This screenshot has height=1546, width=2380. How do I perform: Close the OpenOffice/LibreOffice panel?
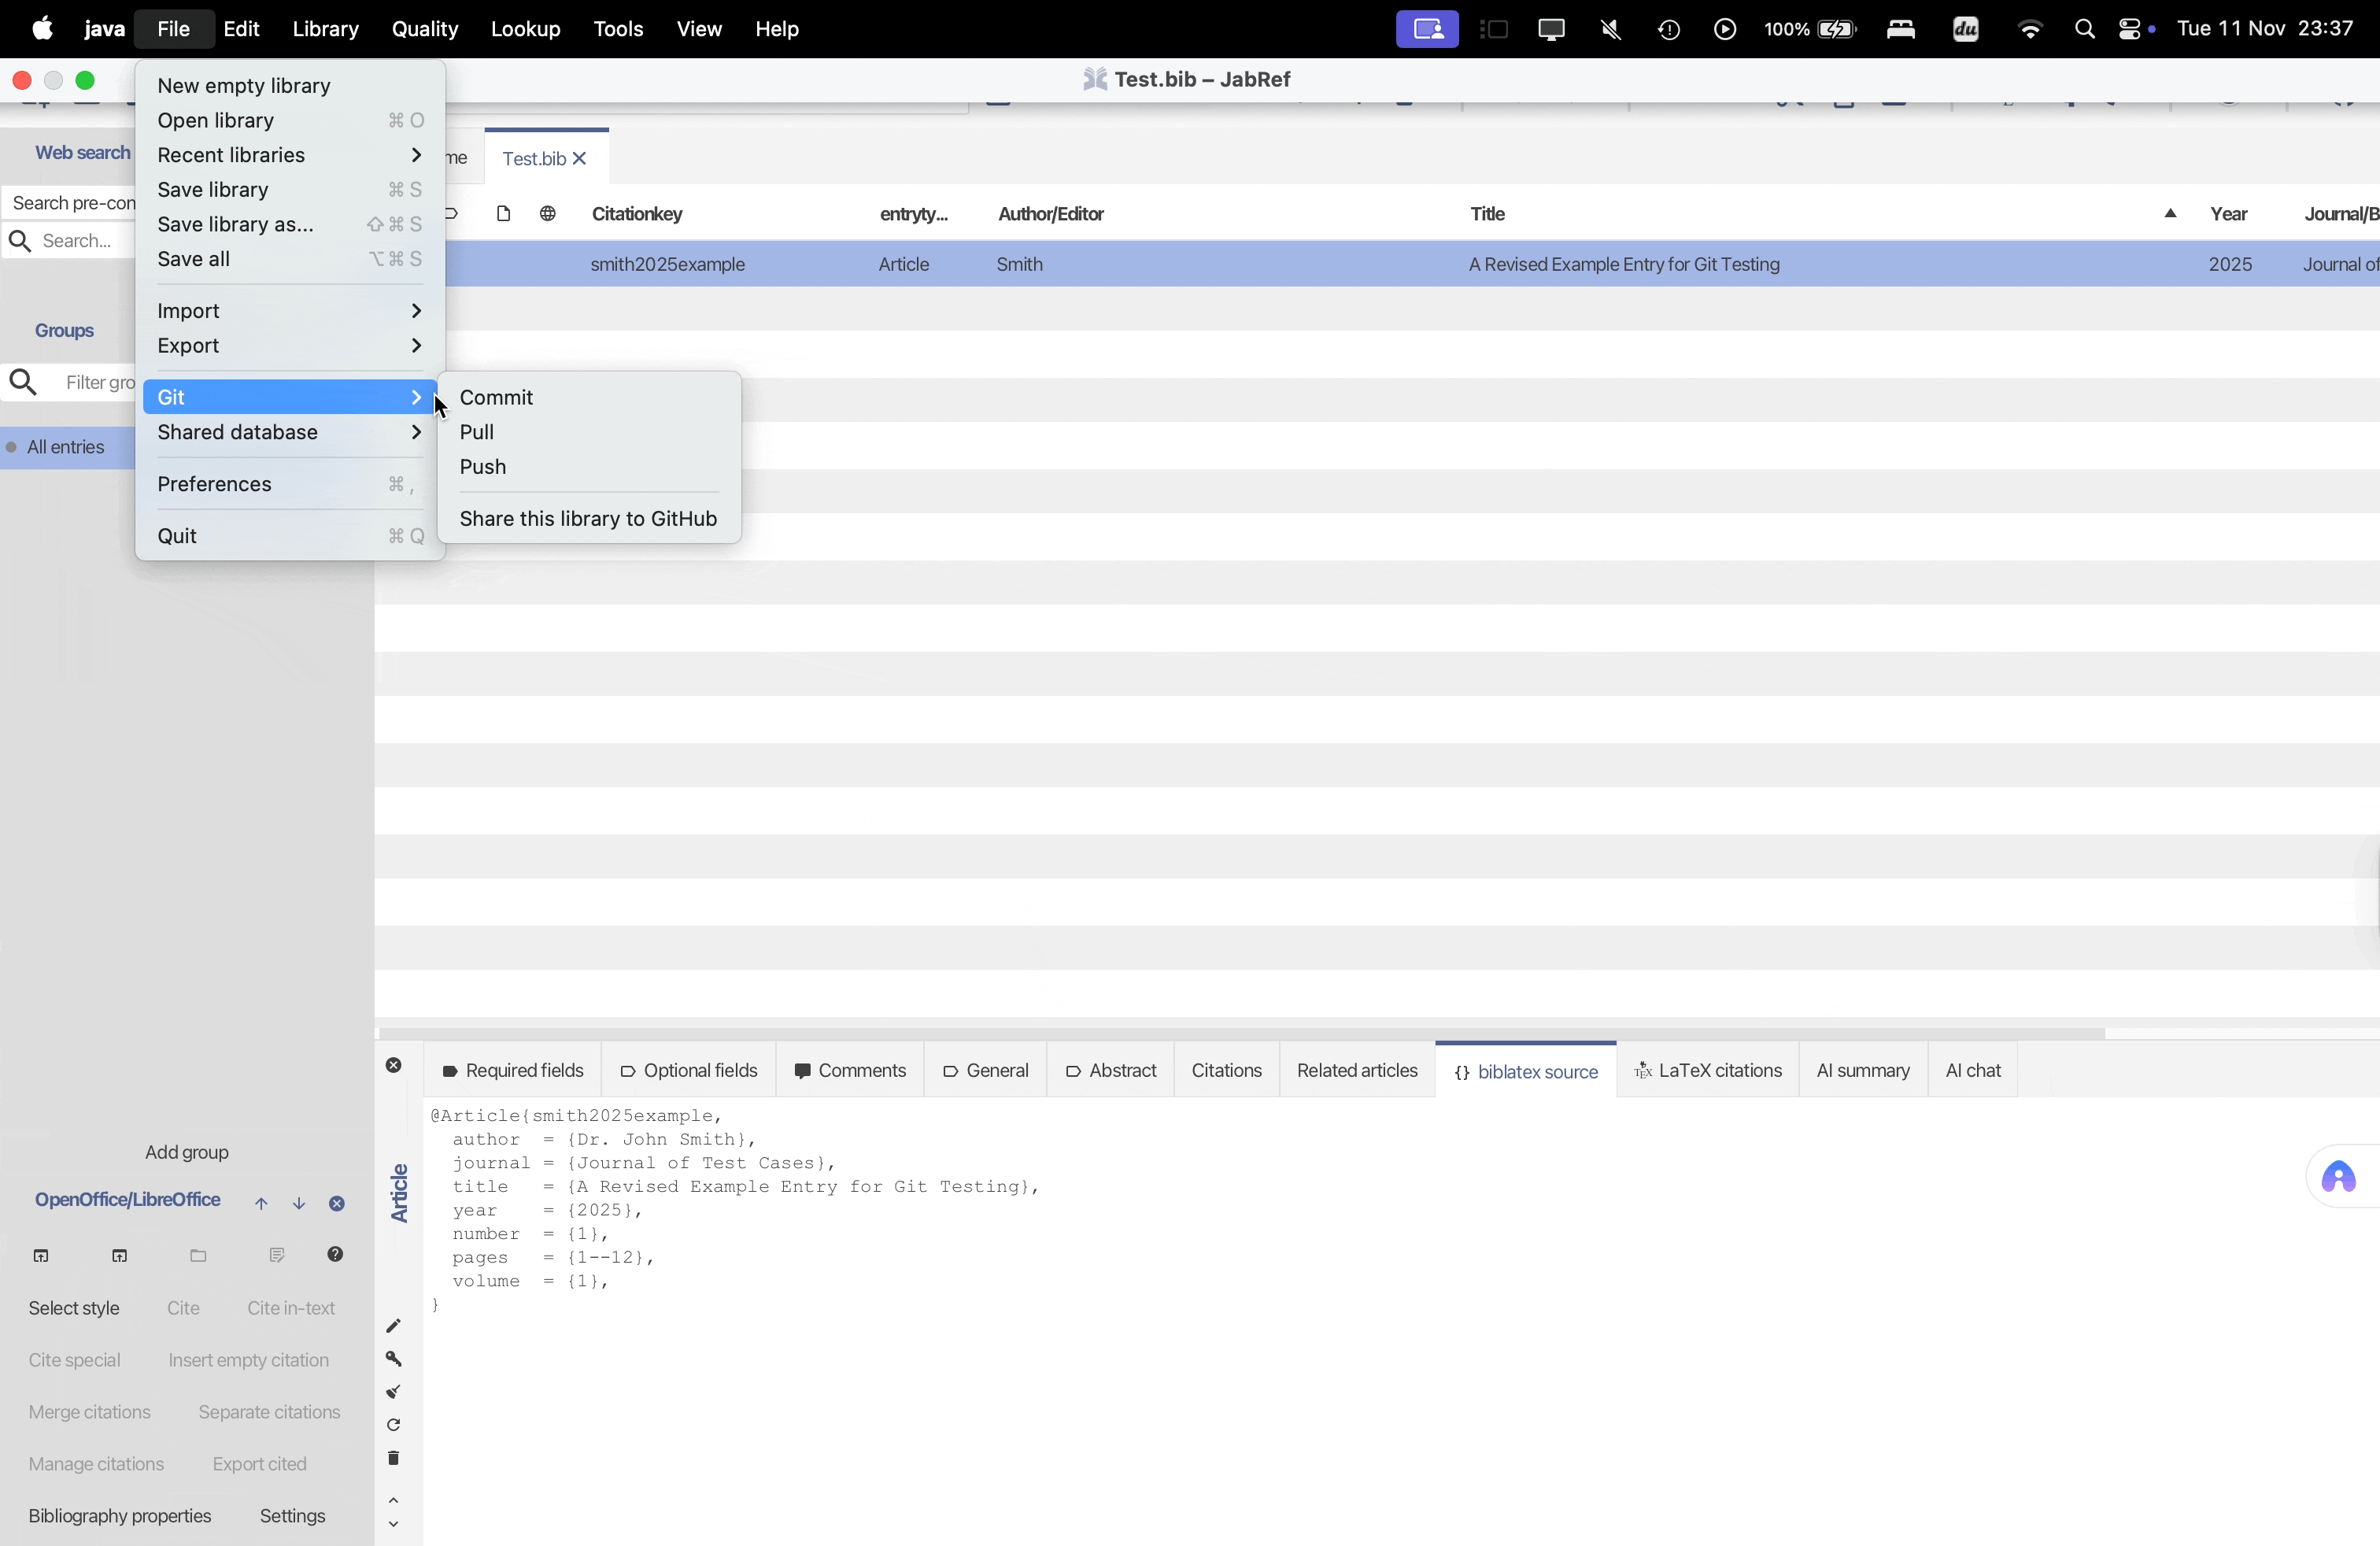[x=337, y=1203]
